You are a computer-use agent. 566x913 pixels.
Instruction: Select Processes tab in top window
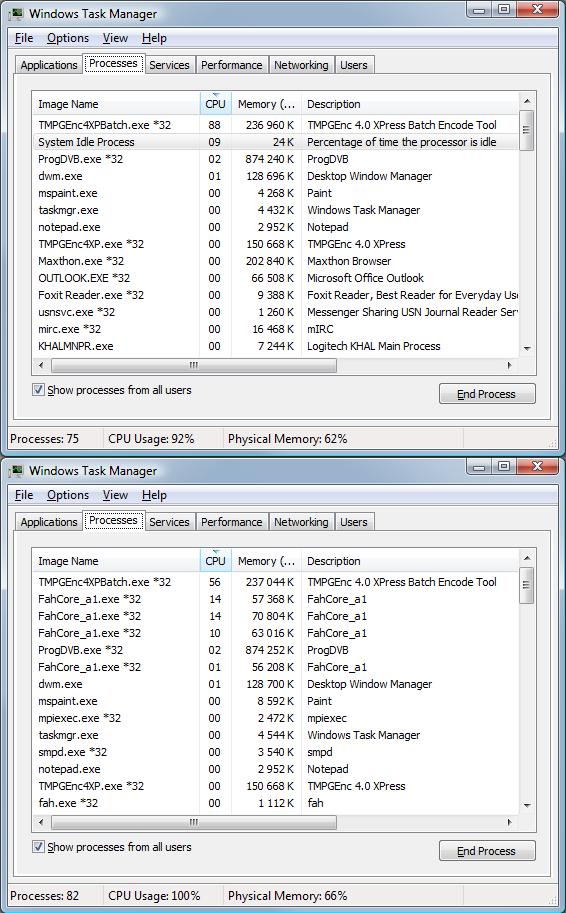[x=114, y=63]
